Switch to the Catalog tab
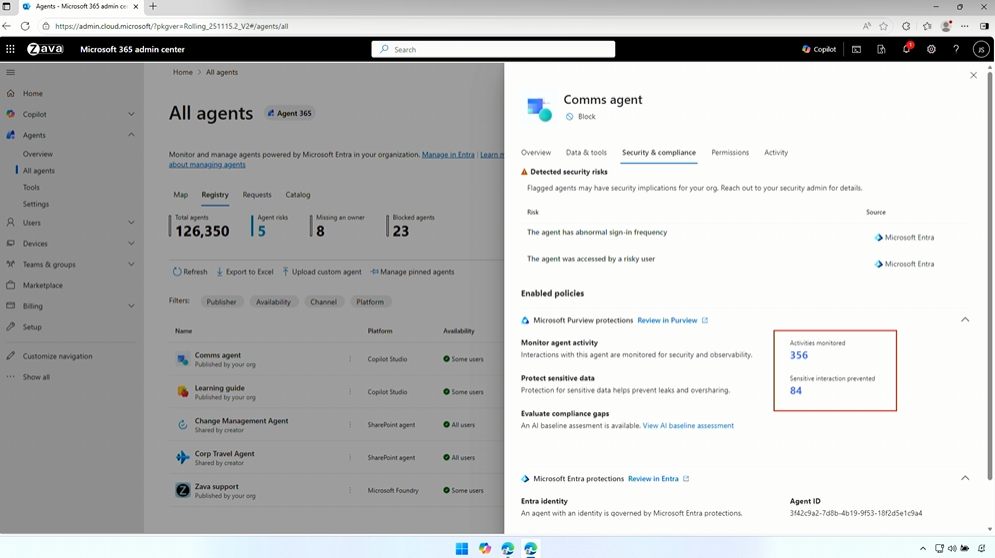This screenshot has width=995, height=558. pos(298,195)
